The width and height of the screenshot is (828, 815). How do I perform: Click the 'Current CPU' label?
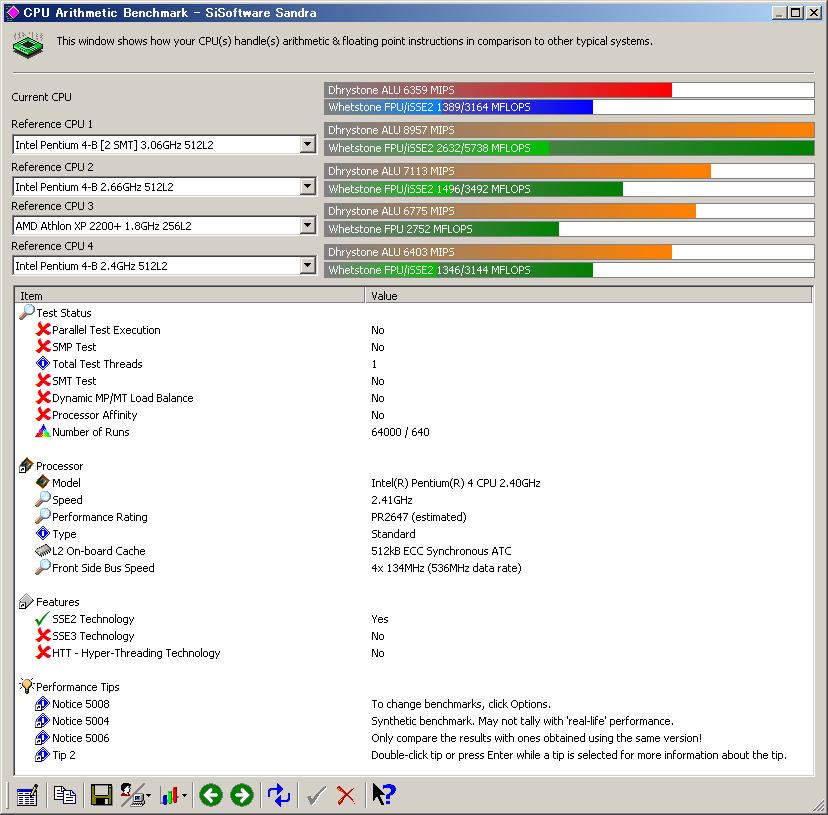[41, 97]
